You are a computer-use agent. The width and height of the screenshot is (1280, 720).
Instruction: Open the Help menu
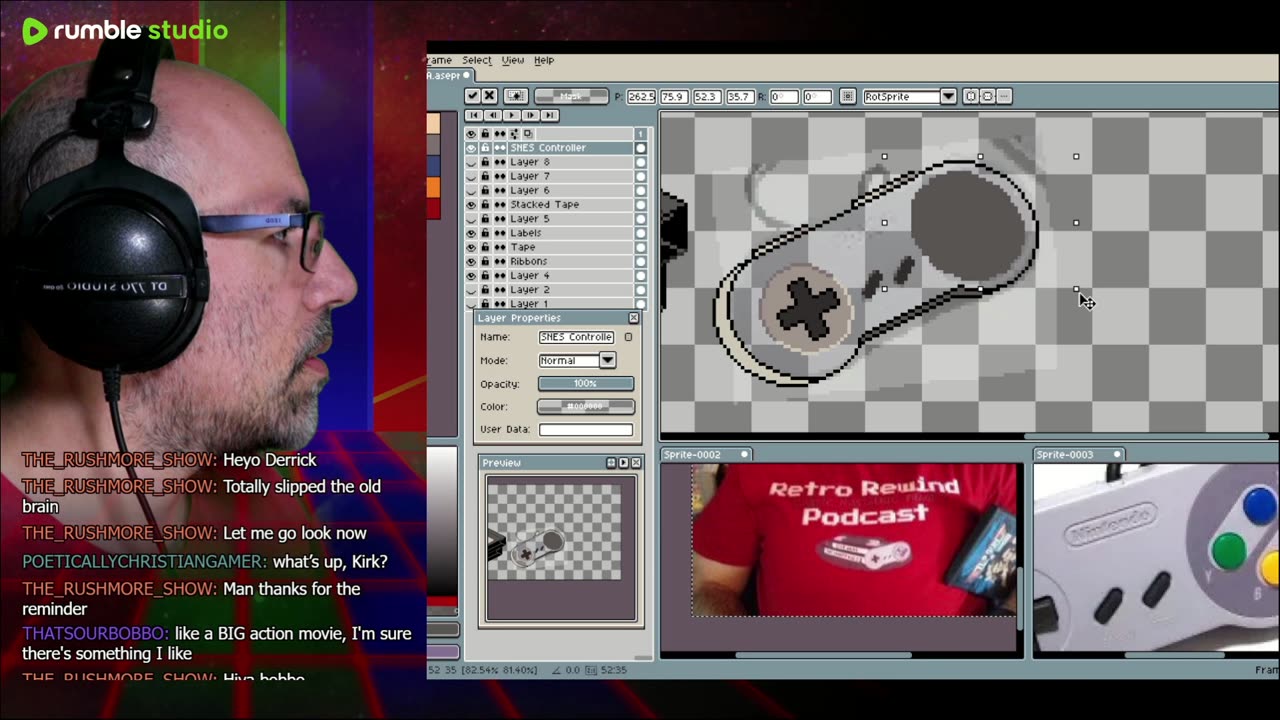(544, 60)
